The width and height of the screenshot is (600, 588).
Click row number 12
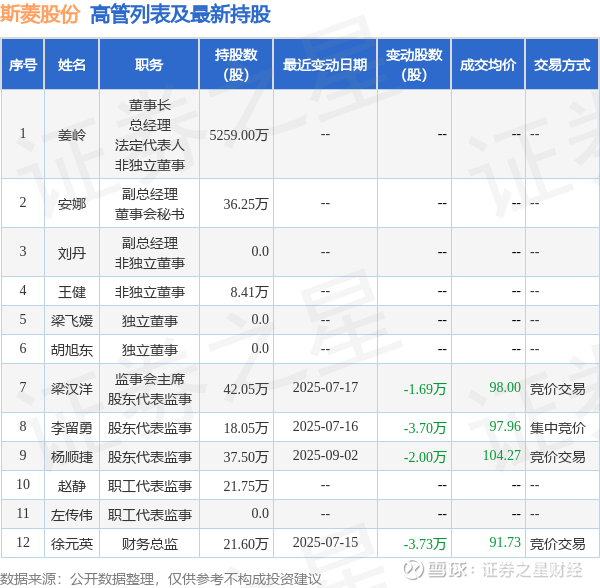click(x=23, y=542)
